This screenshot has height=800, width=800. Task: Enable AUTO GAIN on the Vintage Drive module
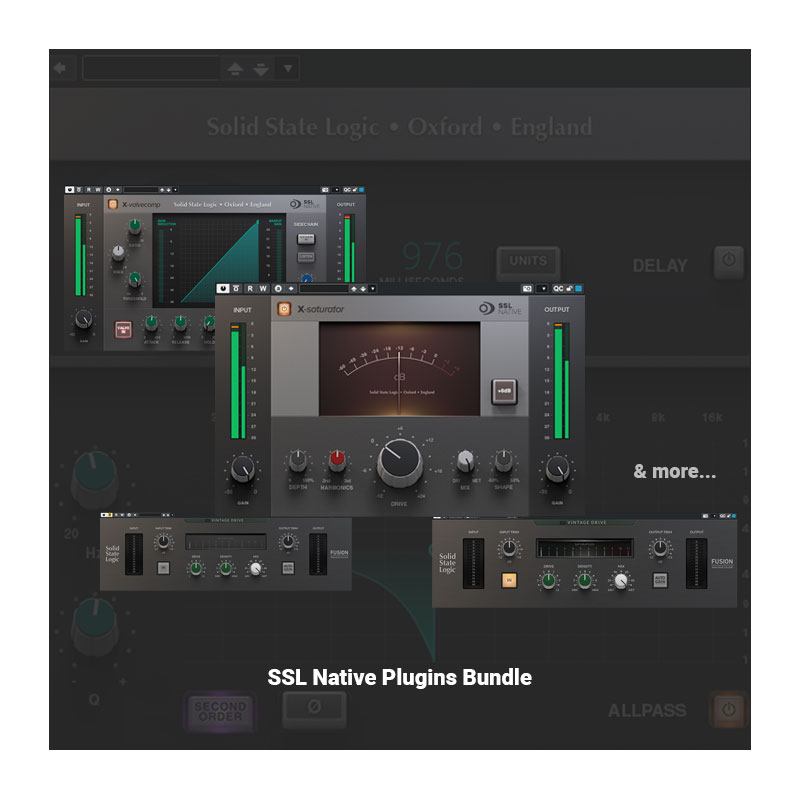pos(662,578)
